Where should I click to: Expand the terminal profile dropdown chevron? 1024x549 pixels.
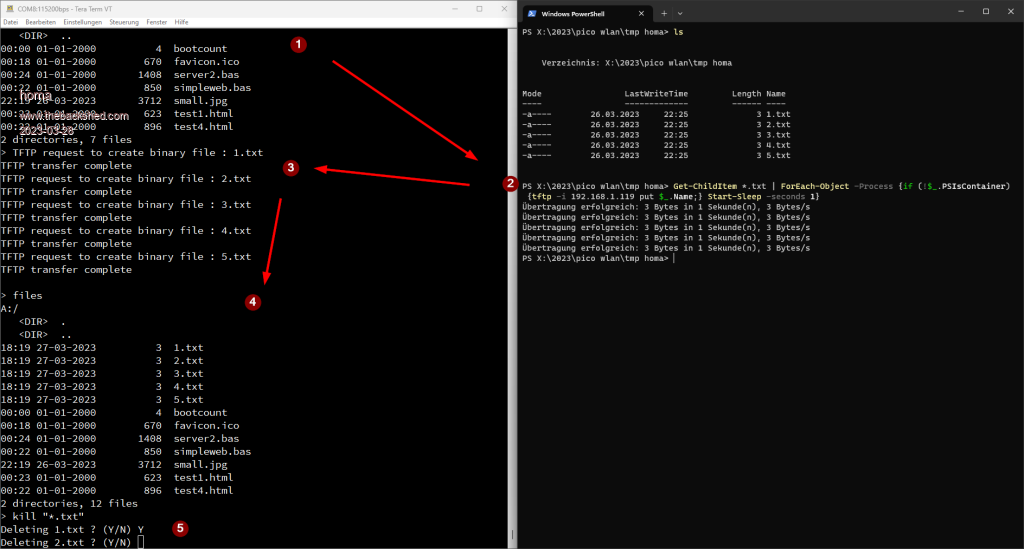tap(681, 13)
